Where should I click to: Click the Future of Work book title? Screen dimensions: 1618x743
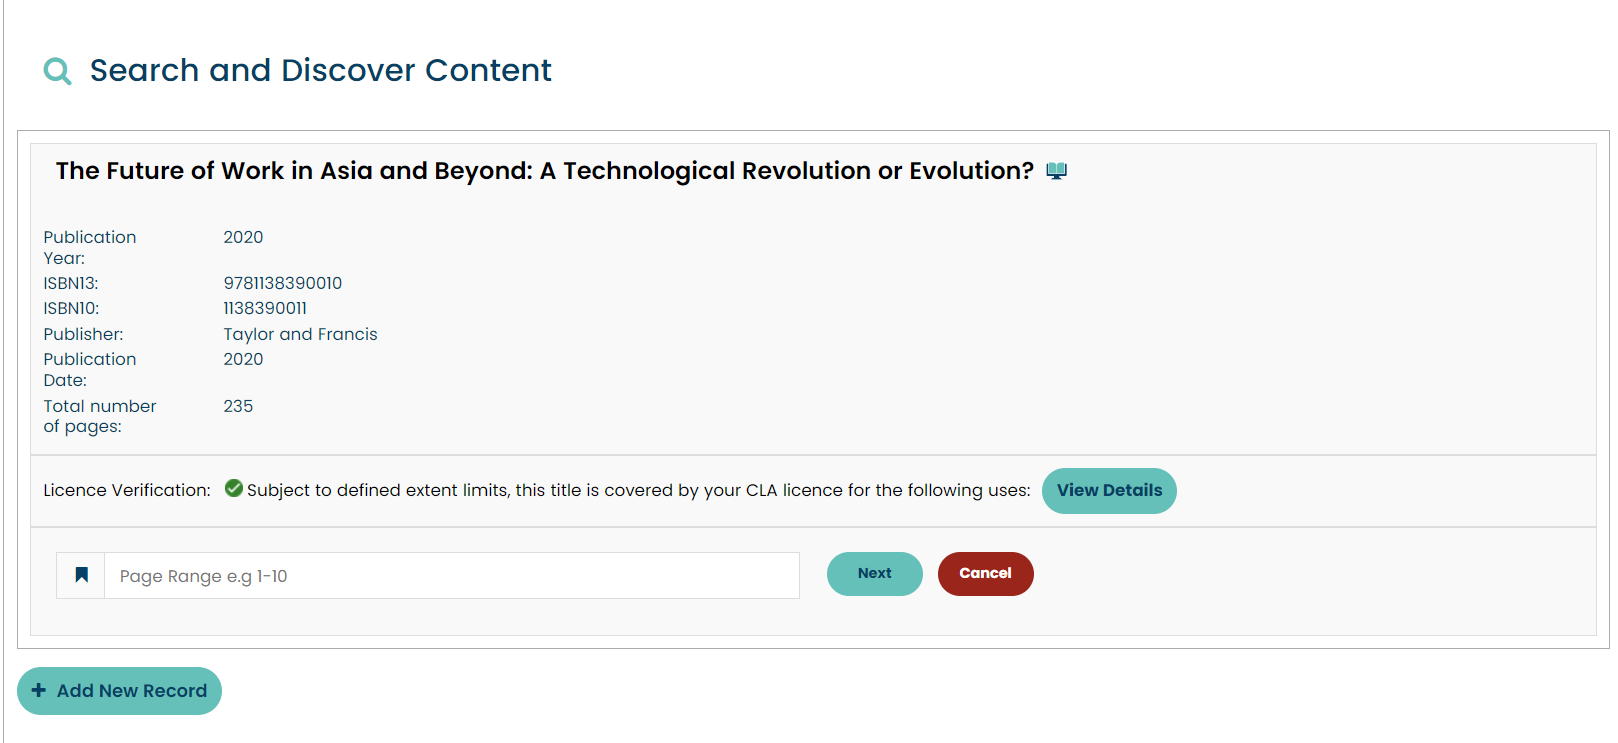544,171
